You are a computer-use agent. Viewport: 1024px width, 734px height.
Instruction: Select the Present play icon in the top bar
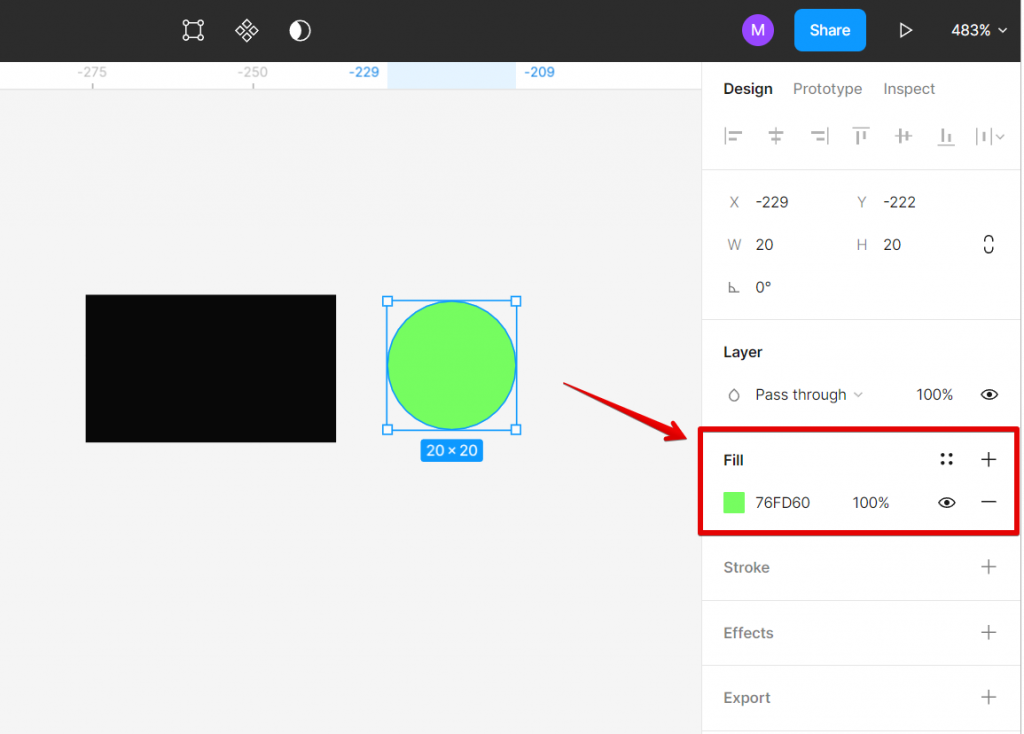point(905,30)
